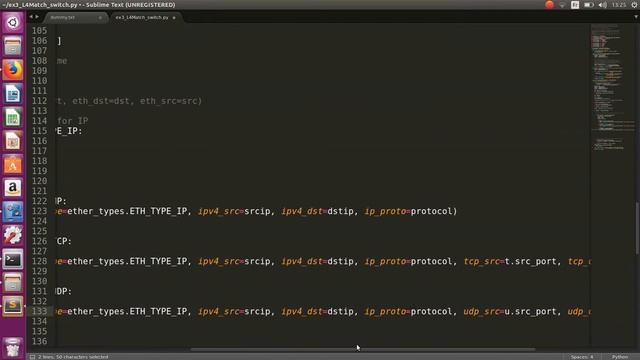640x360 pixels.
Task: Click line number 106 in gutter
Action: 40,40
